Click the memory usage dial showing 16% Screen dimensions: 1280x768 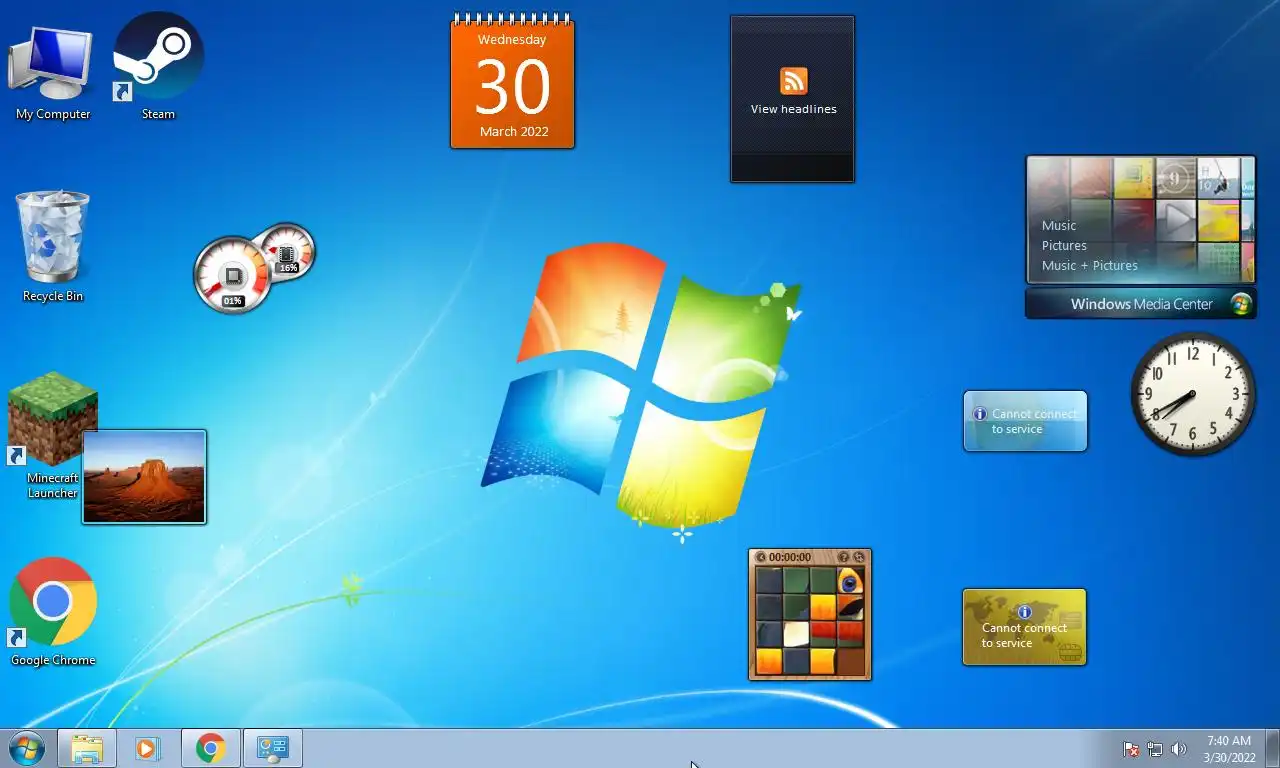point(287,252)
